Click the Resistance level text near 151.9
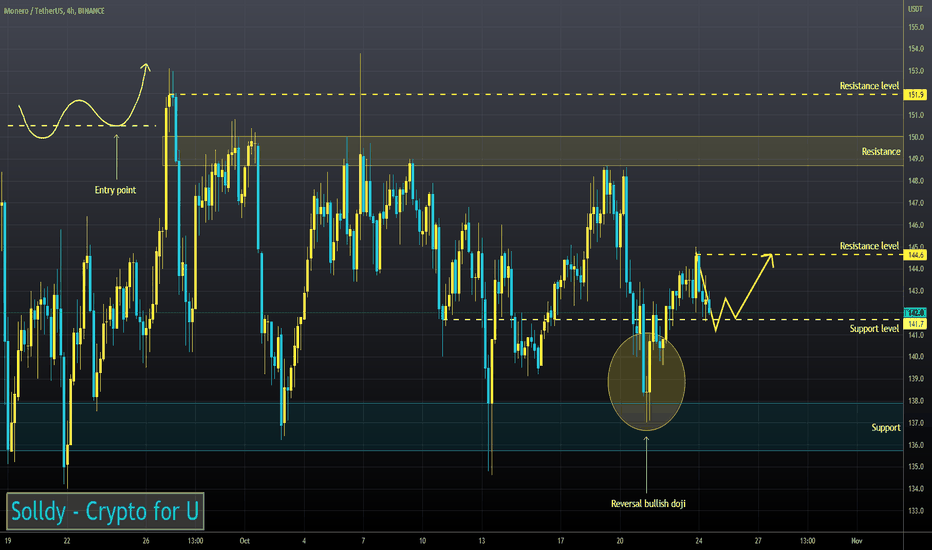 point(869,86)
